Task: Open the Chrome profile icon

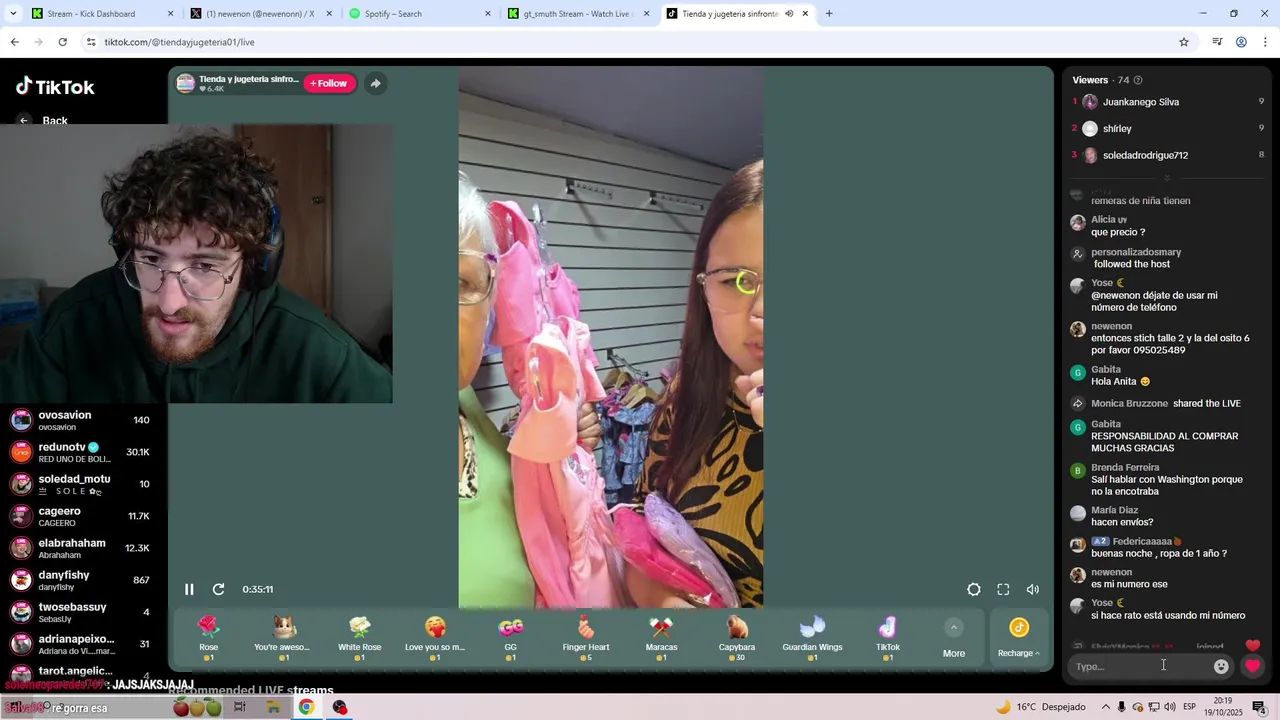Action: click(x=1241, y=42)
